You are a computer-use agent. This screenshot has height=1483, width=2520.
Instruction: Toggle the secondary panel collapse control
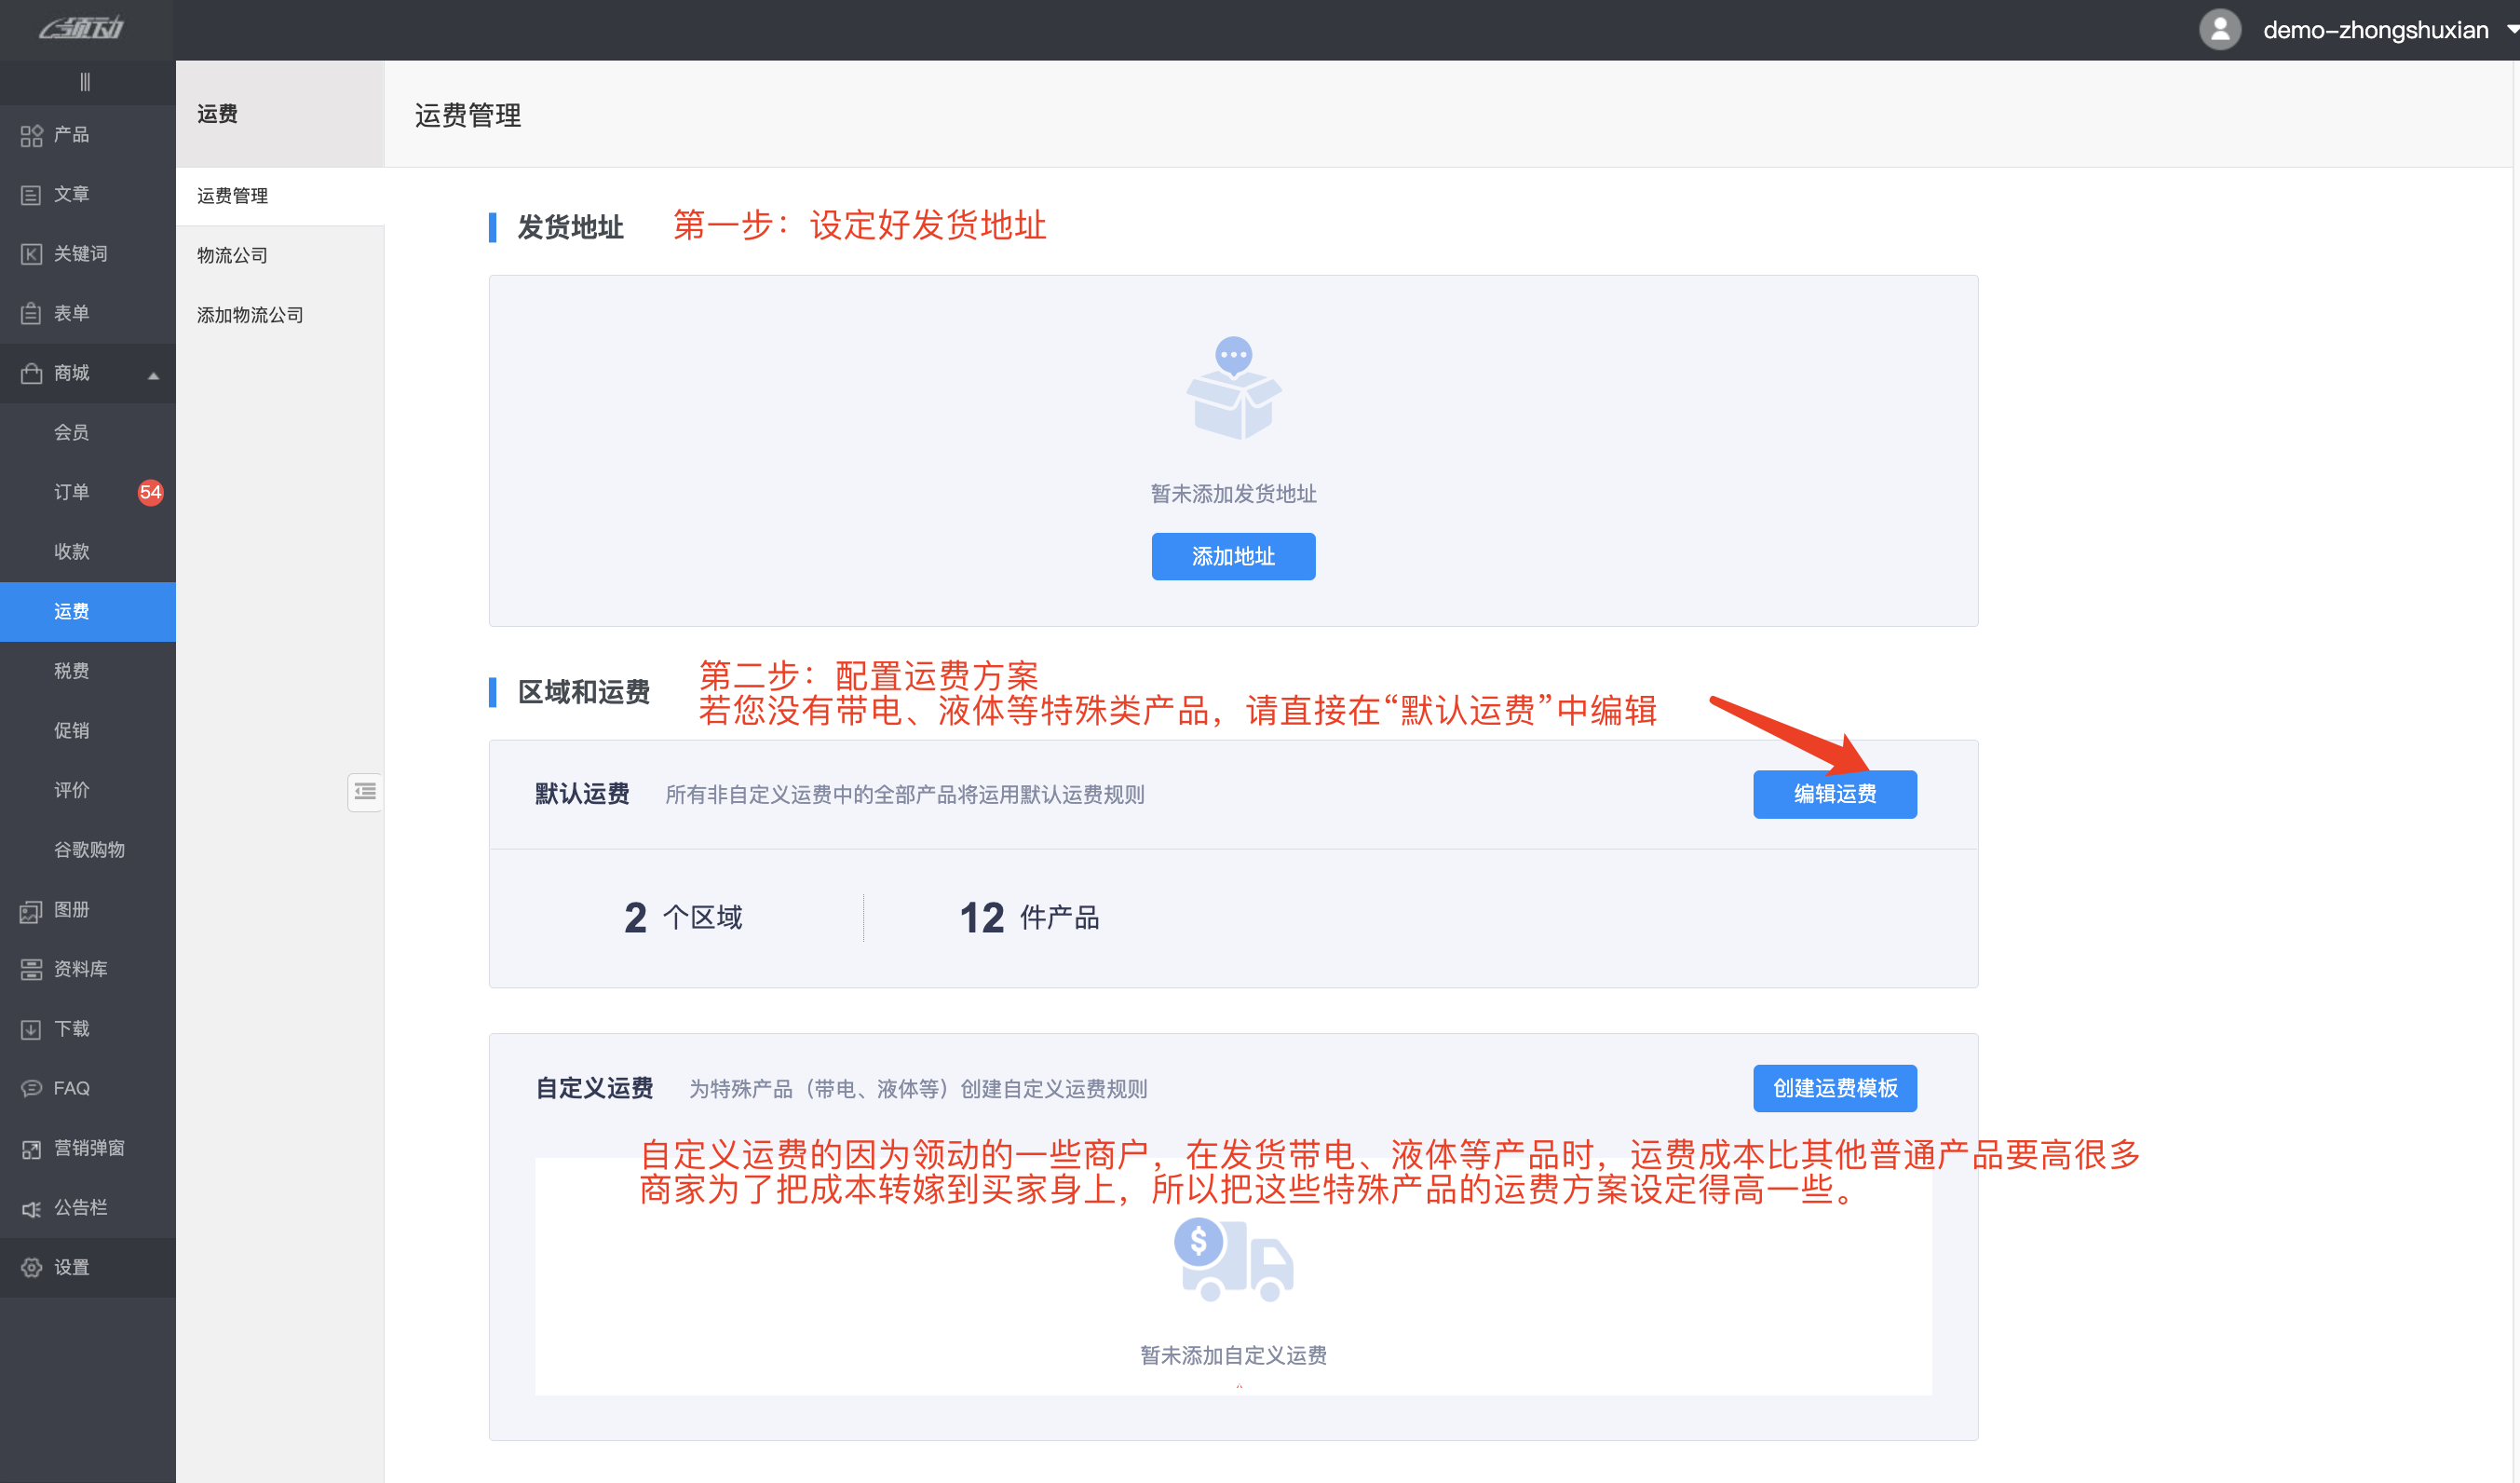click(365, 791)
